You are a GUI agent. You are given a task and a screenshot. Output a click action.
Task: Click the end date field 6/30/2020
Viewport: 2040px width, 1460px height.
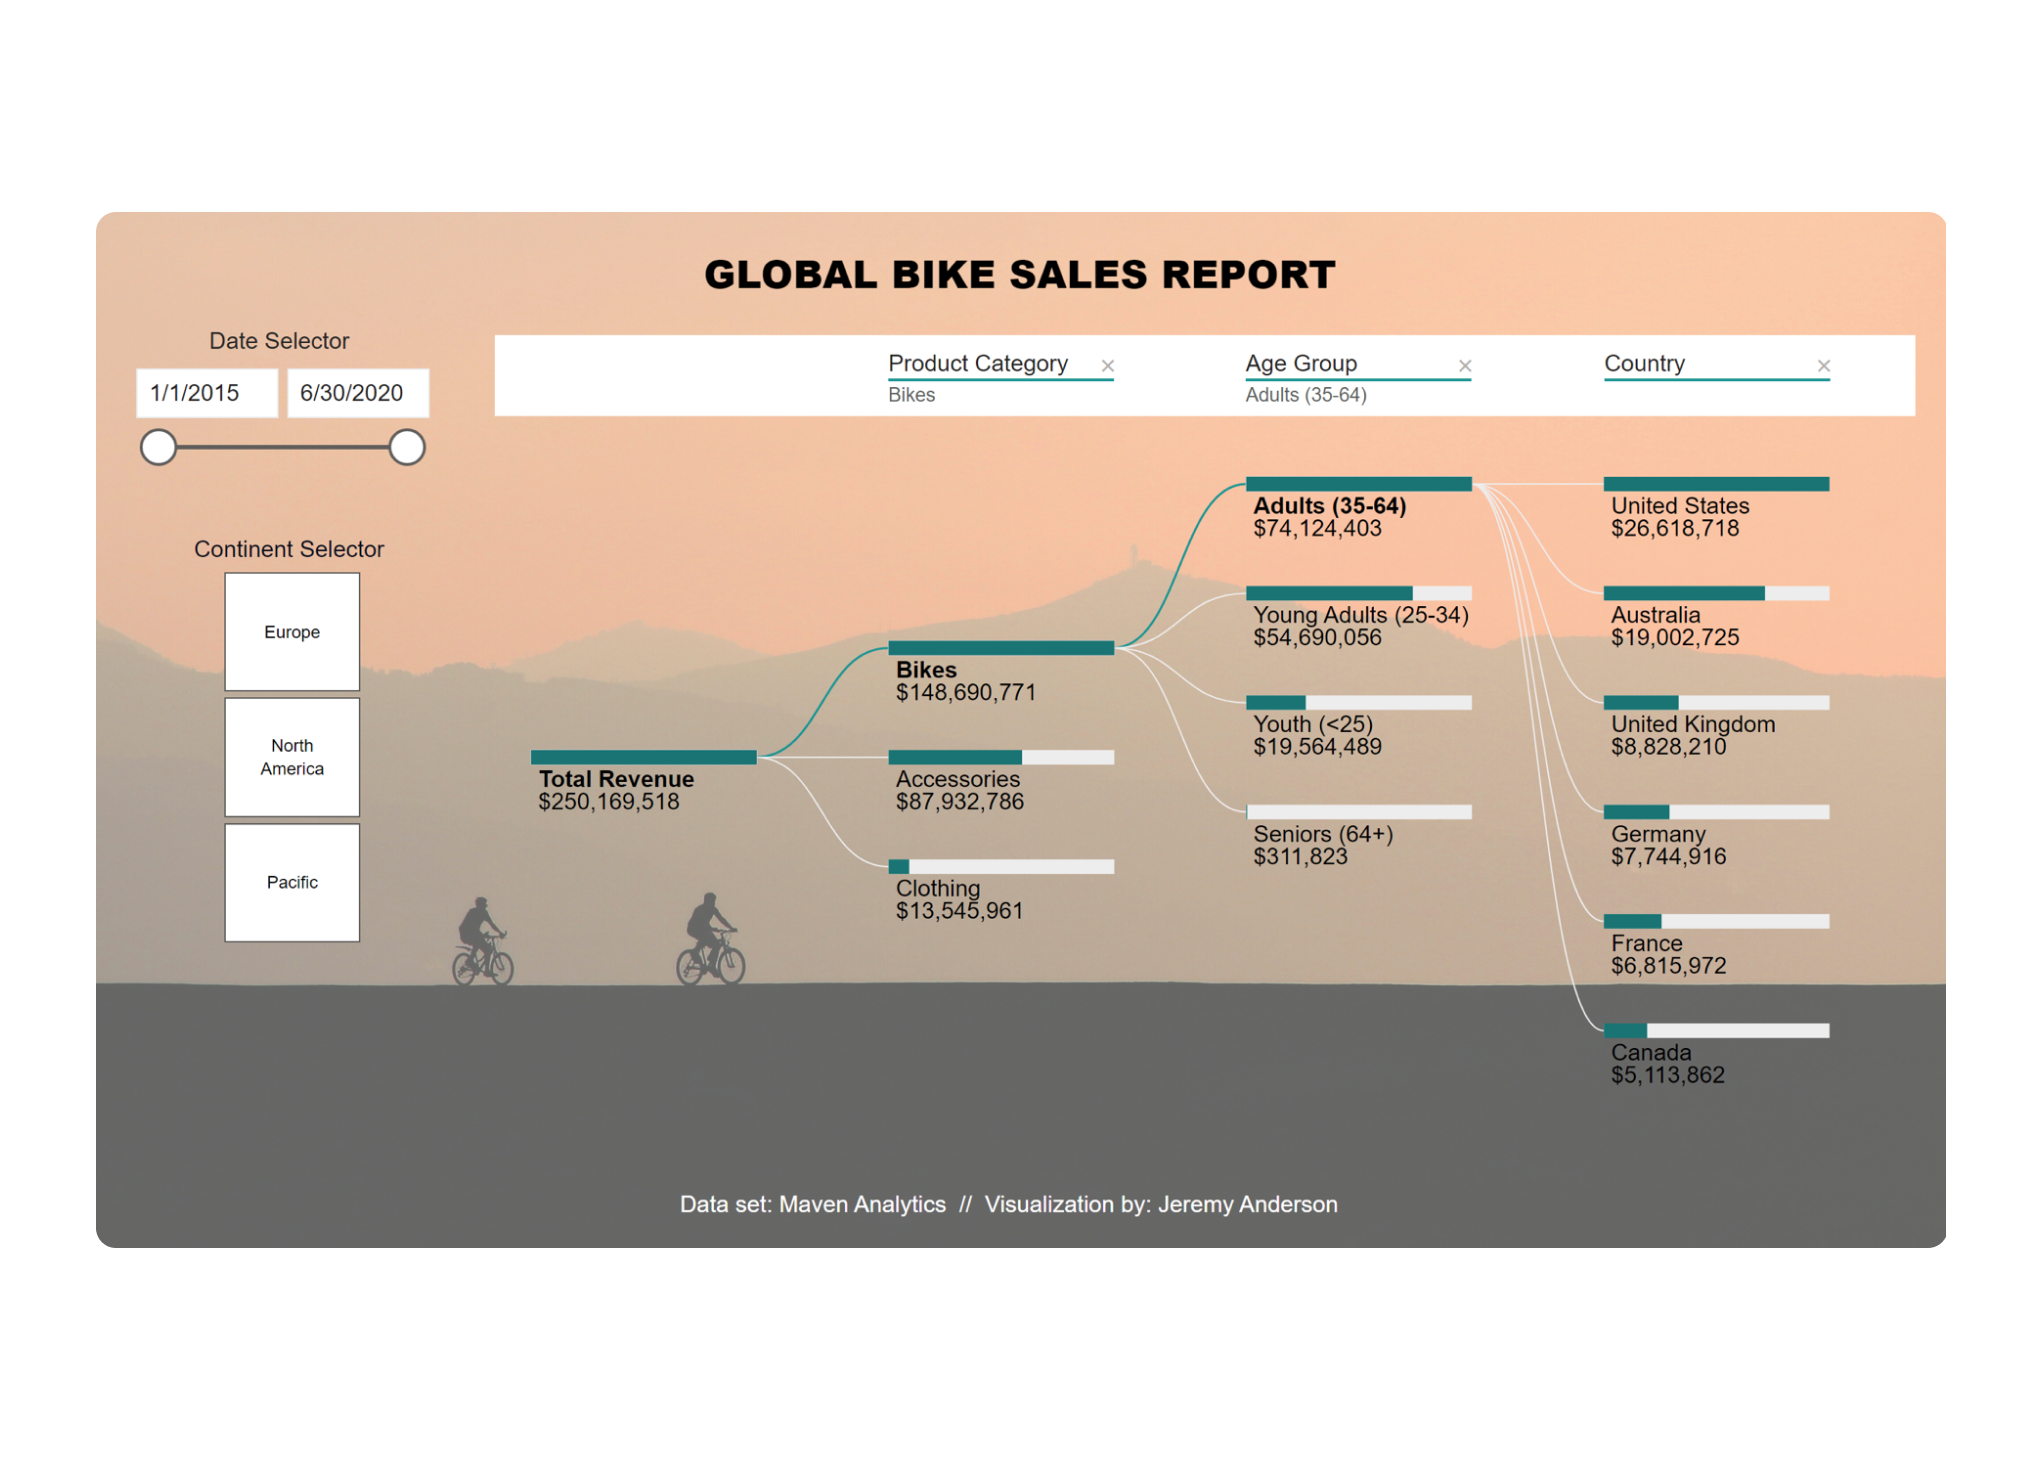click(357, 393)
